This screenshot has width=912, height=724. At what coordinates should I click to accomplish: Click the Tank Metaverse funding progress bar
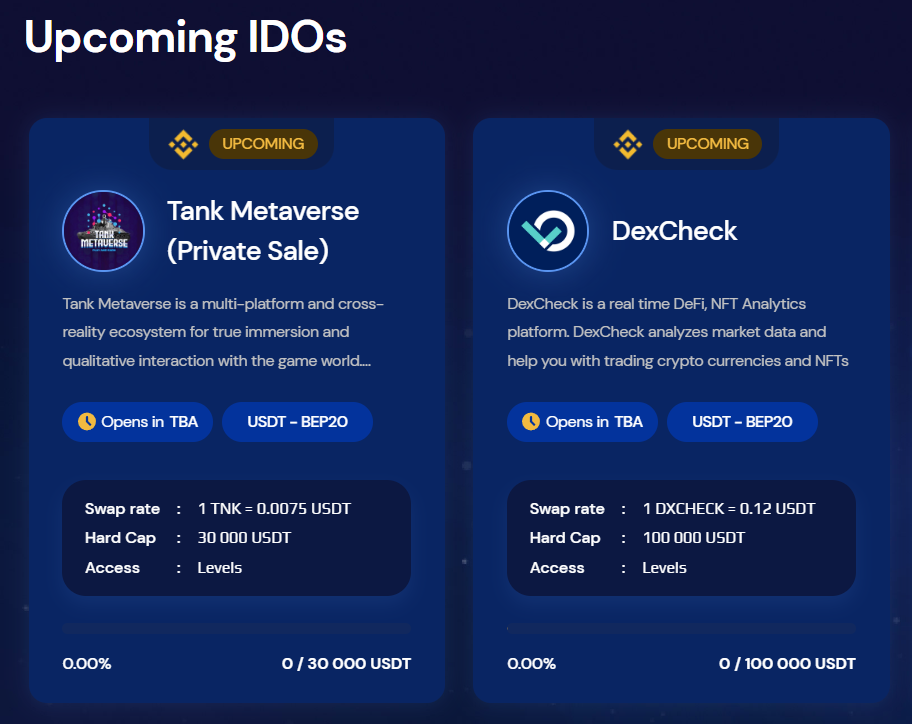click(x=236, y=629)
